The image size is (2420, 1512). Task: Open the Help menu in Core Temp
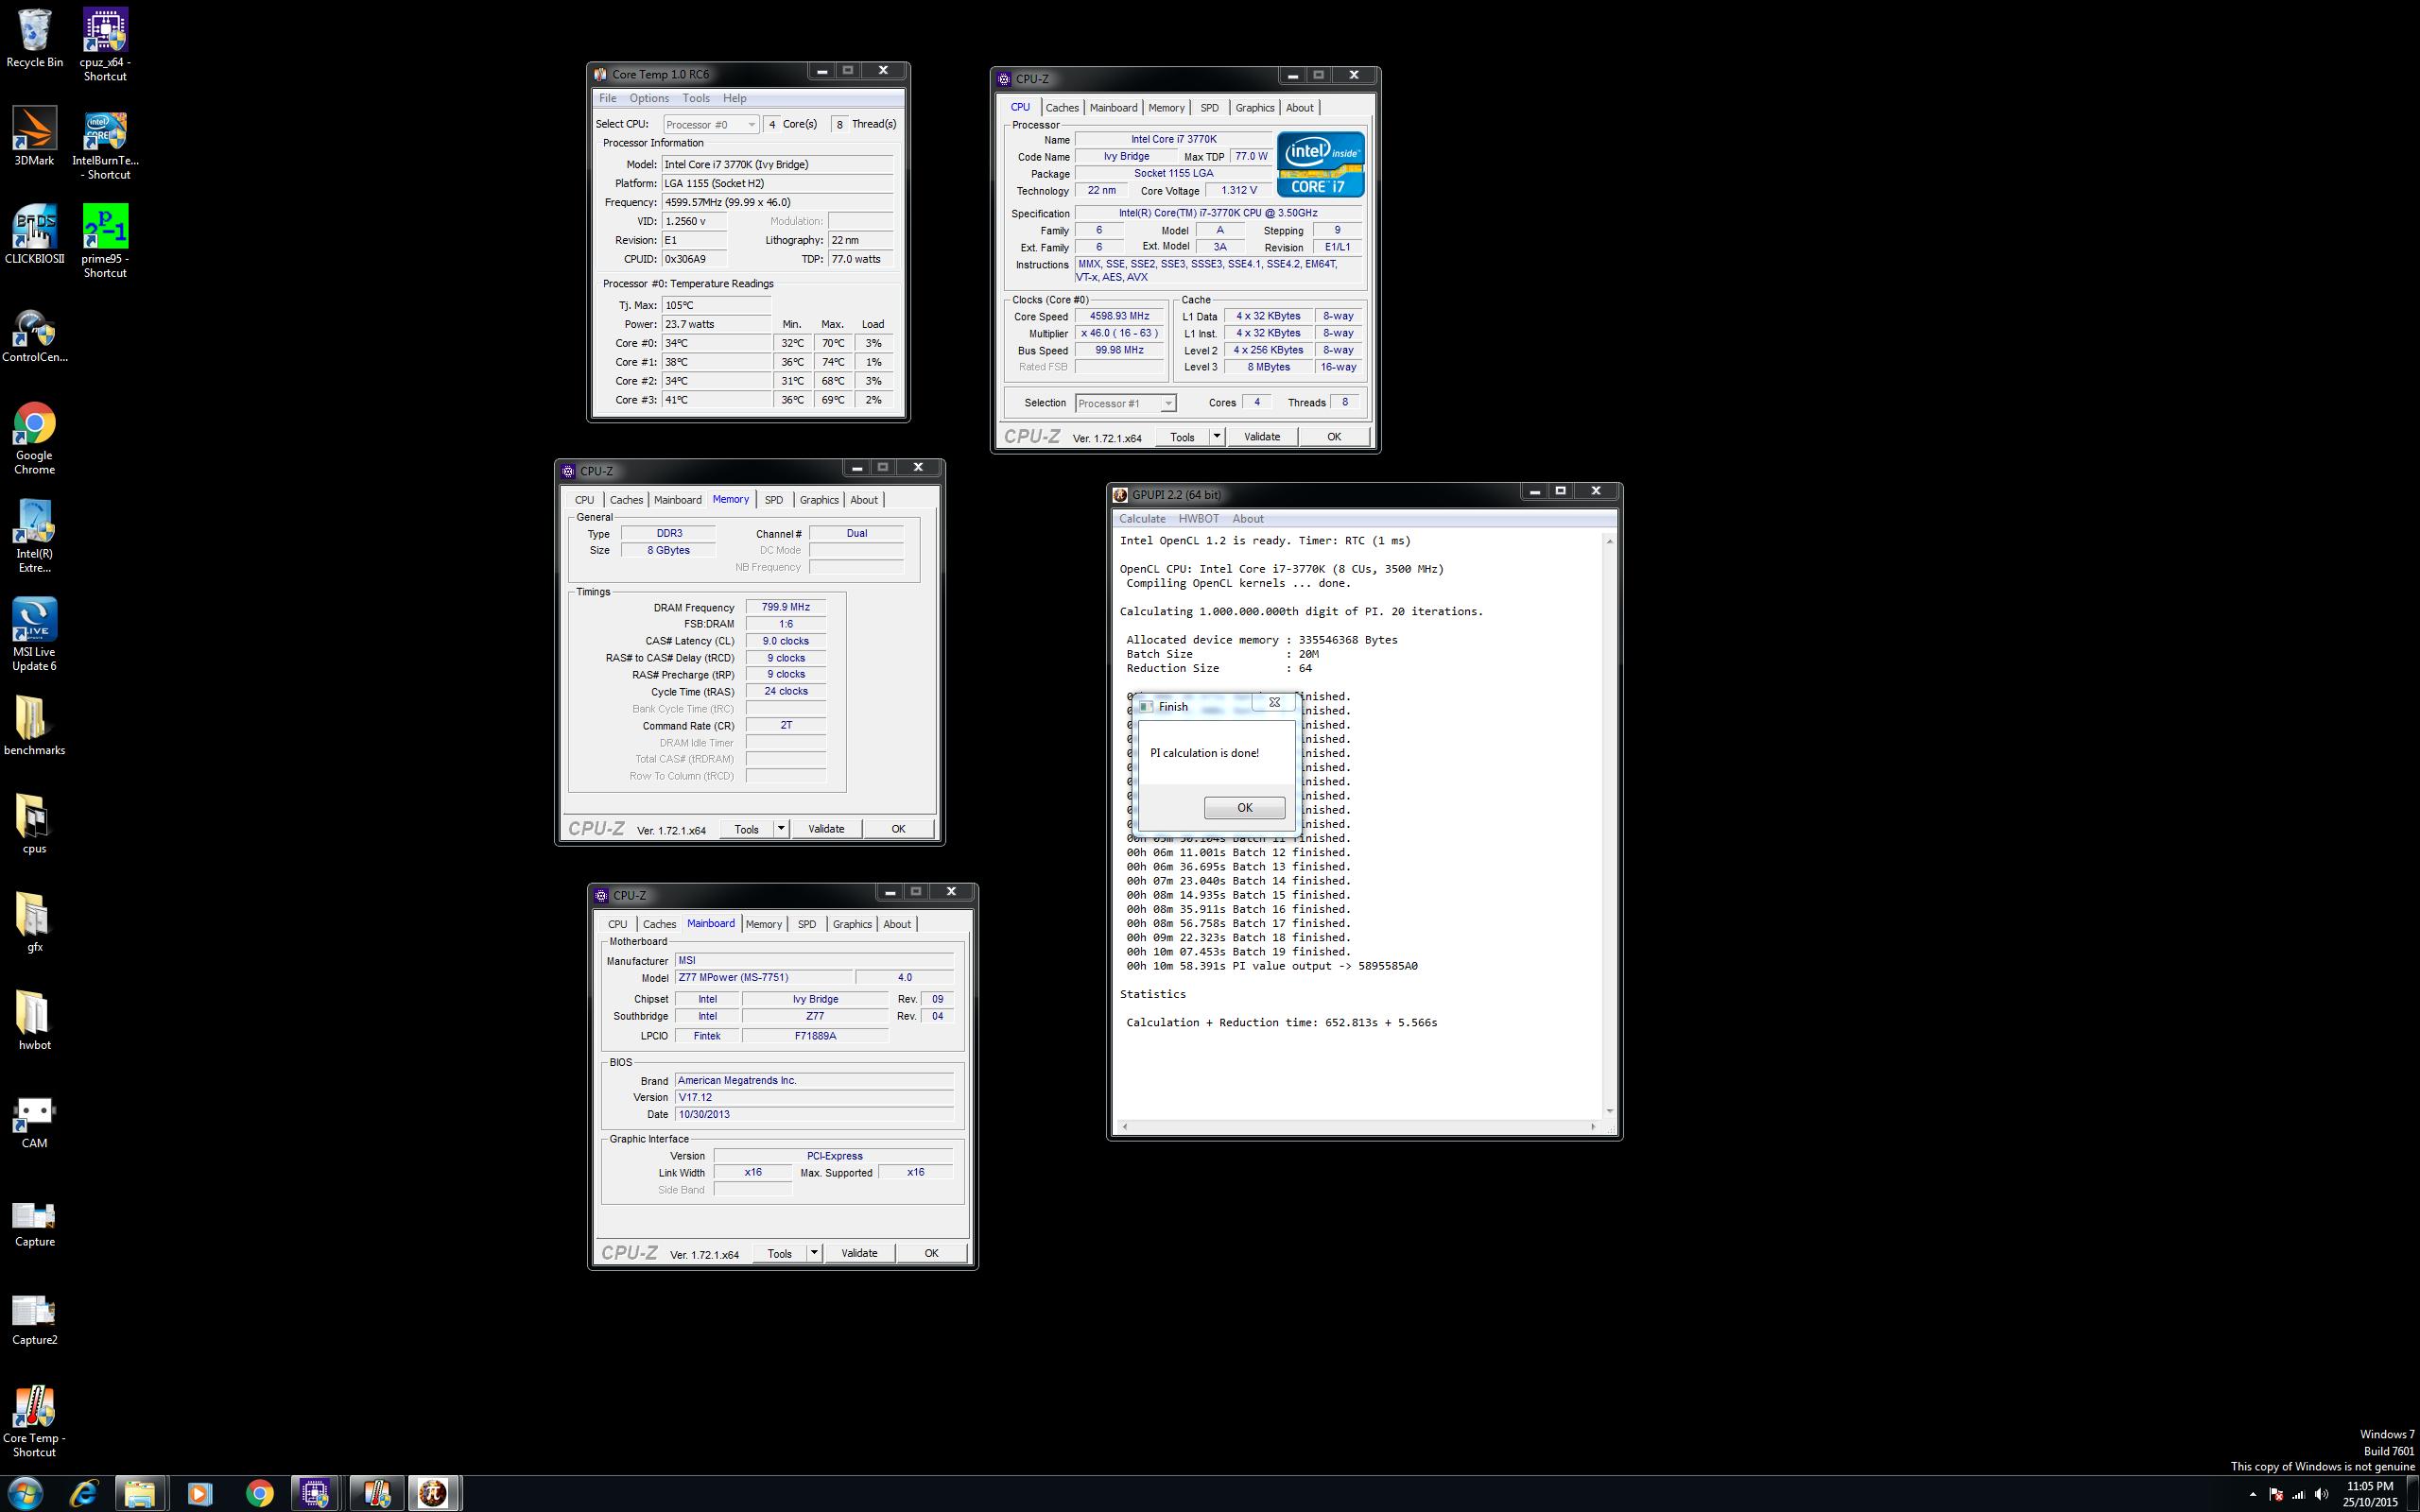(735, 98)
